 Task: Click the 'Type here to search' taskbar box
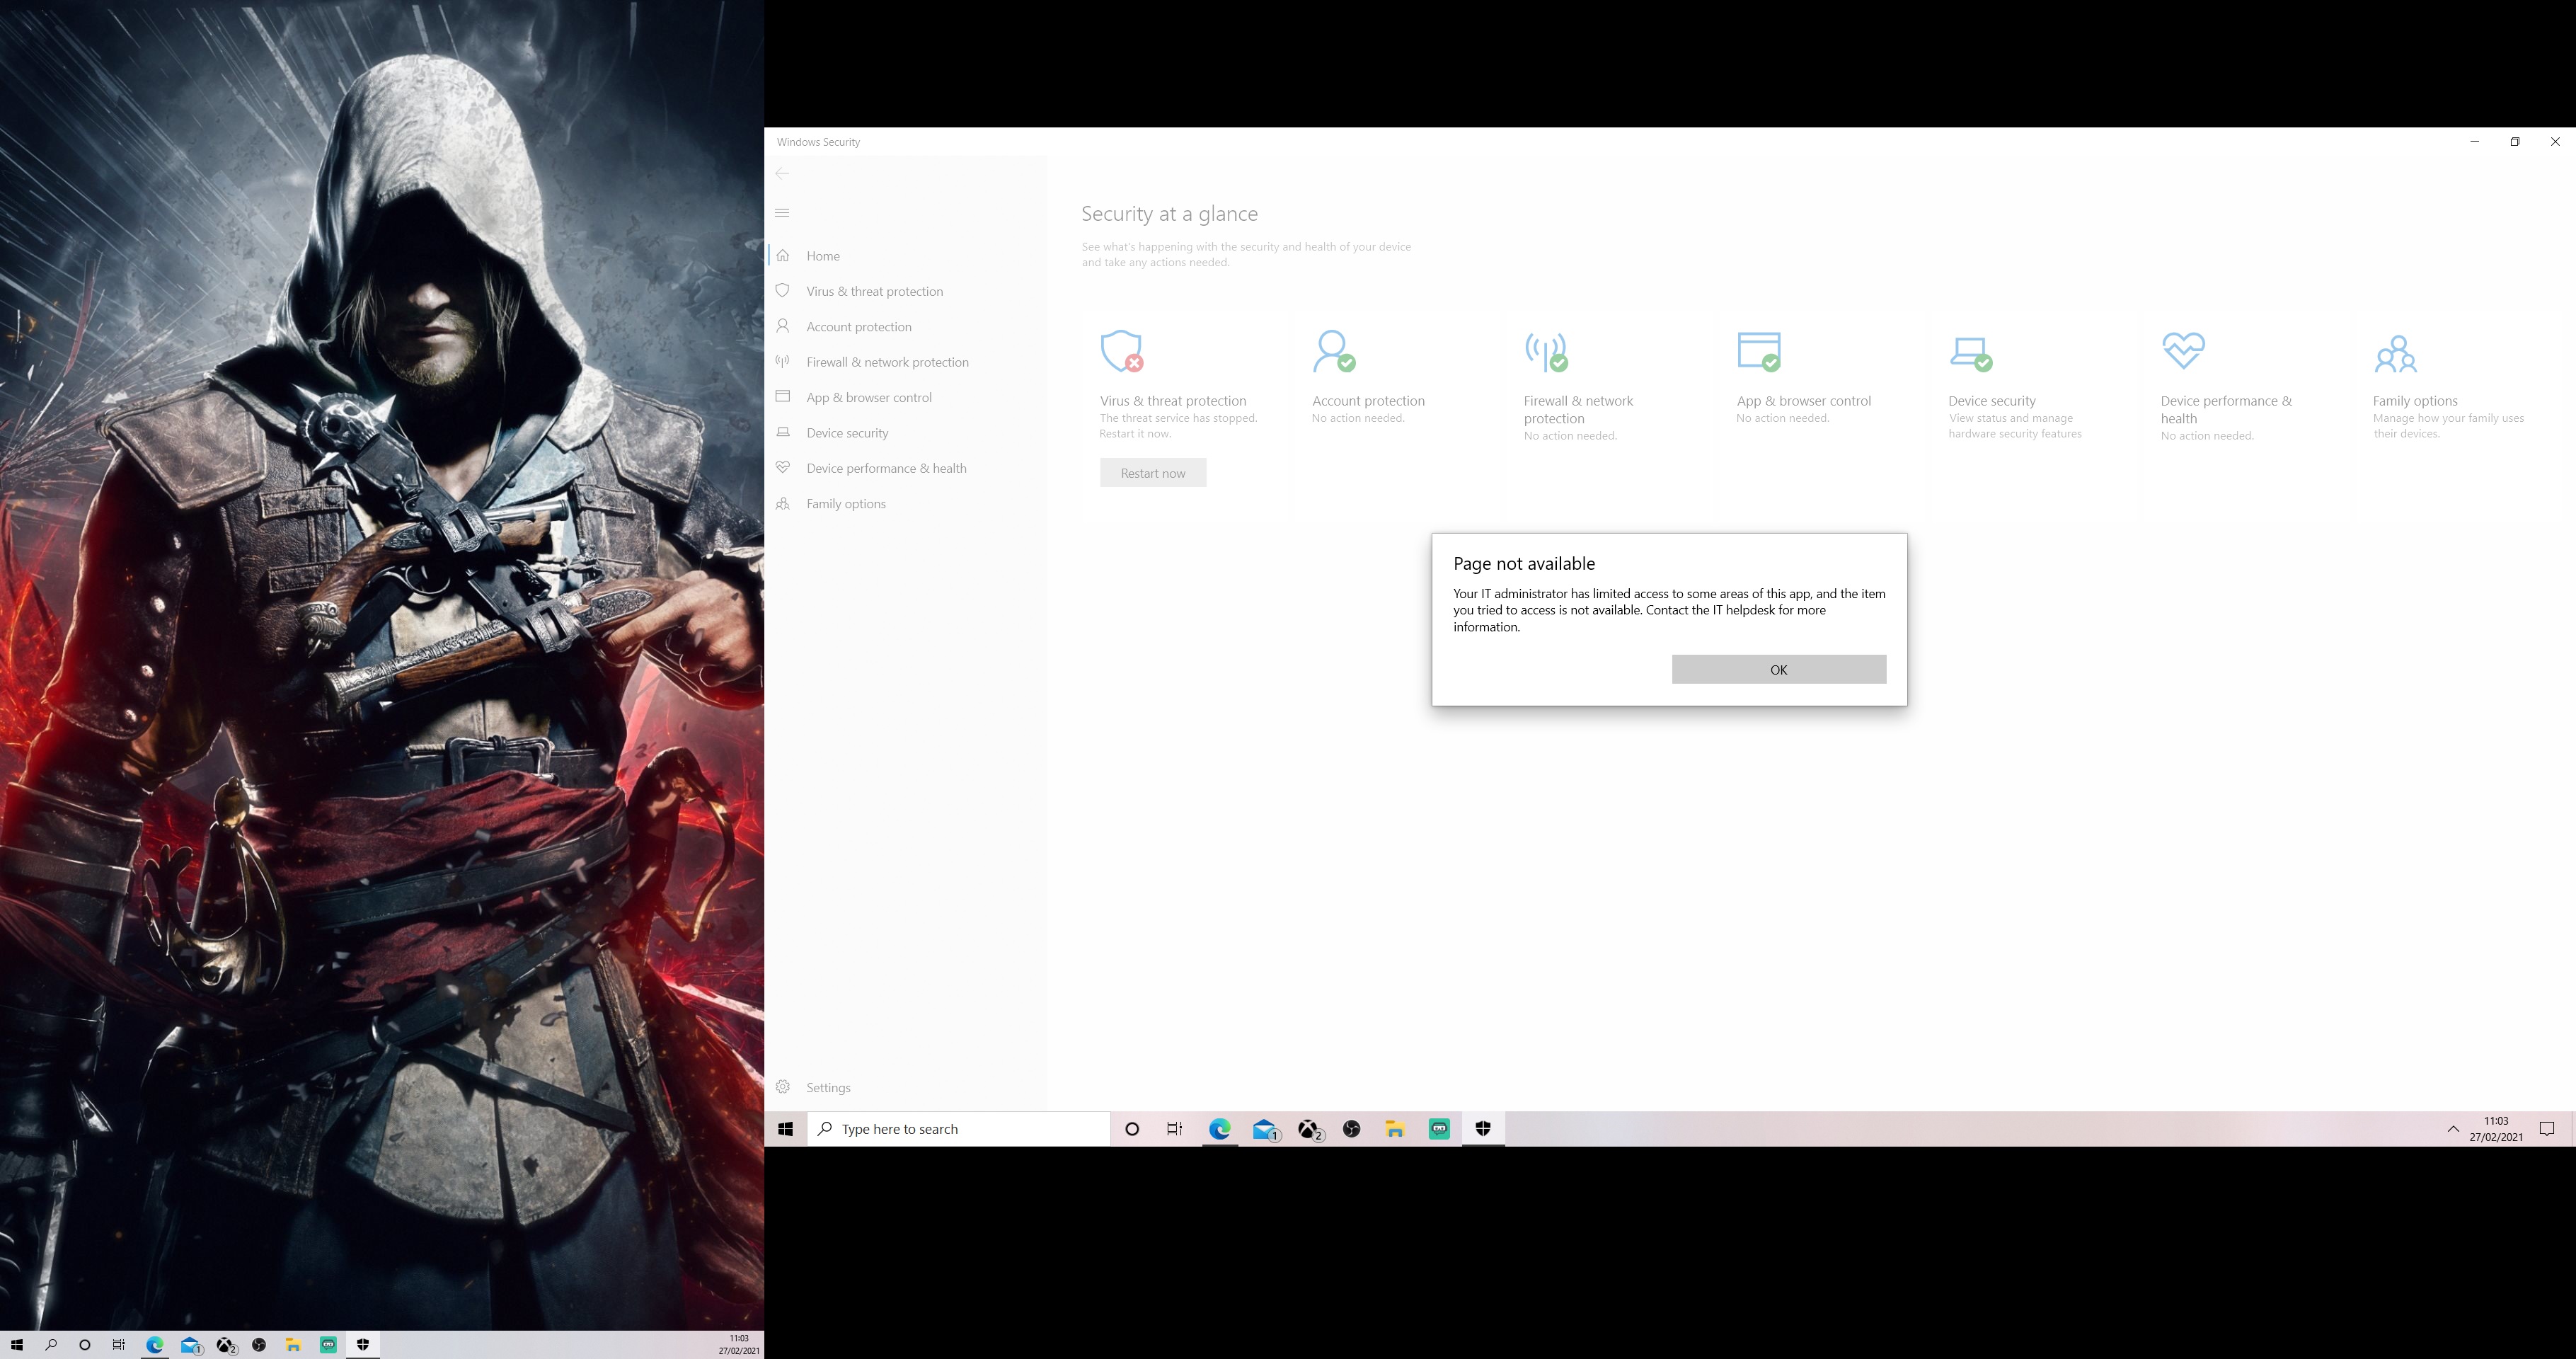[958, 1129]
